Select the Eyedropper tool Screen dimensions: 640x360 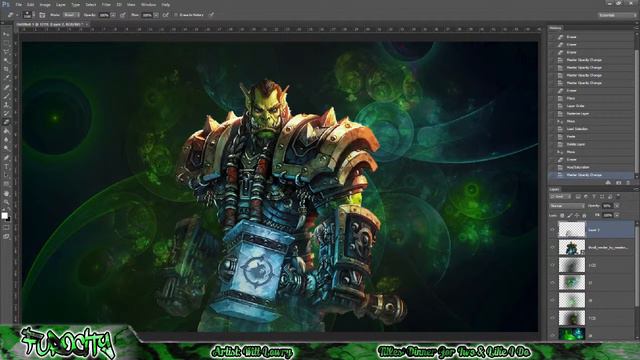pyautogui.click(x=6, y=78)
